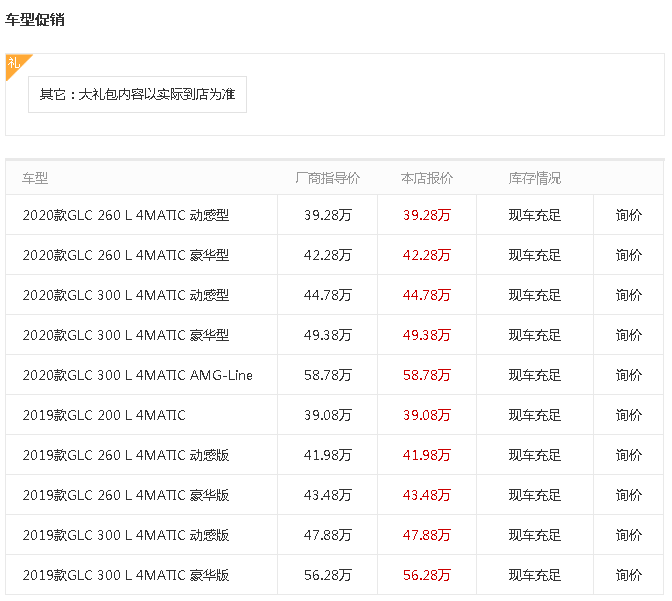Click the 车型促销 heading
Viewport: 672px width, 601px height.
click(35, 20)
